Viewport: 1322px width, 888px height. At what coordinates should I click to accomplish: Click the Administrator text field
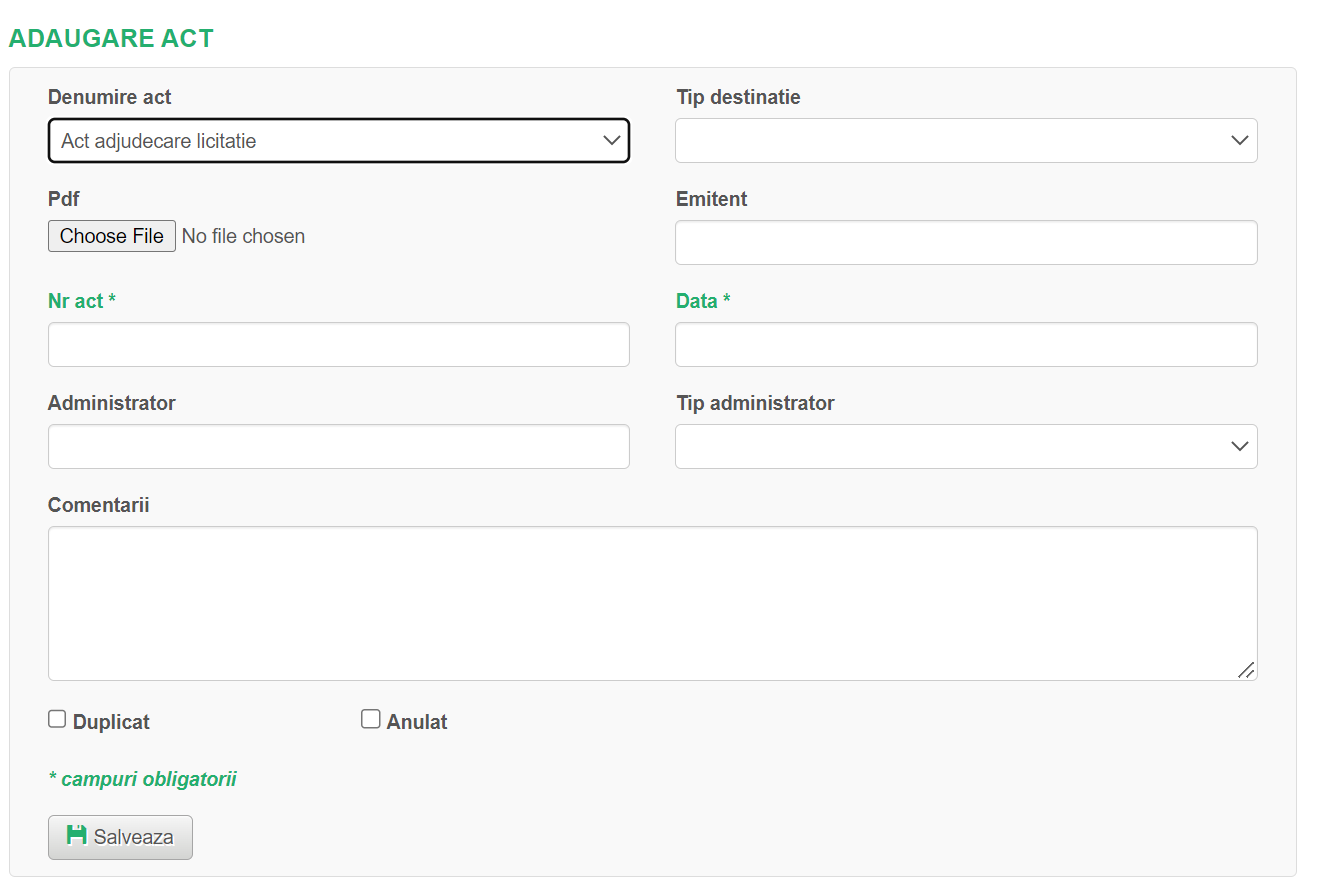[338, 447]
